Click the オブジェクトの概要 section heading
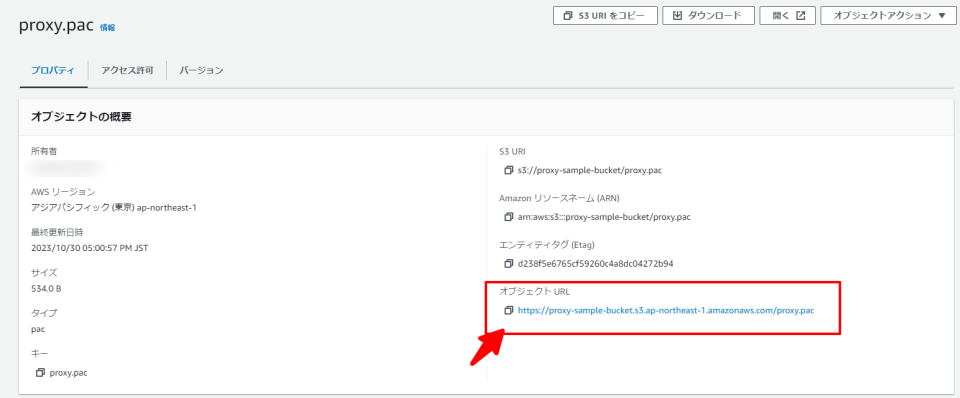 (x=81, y=117)
